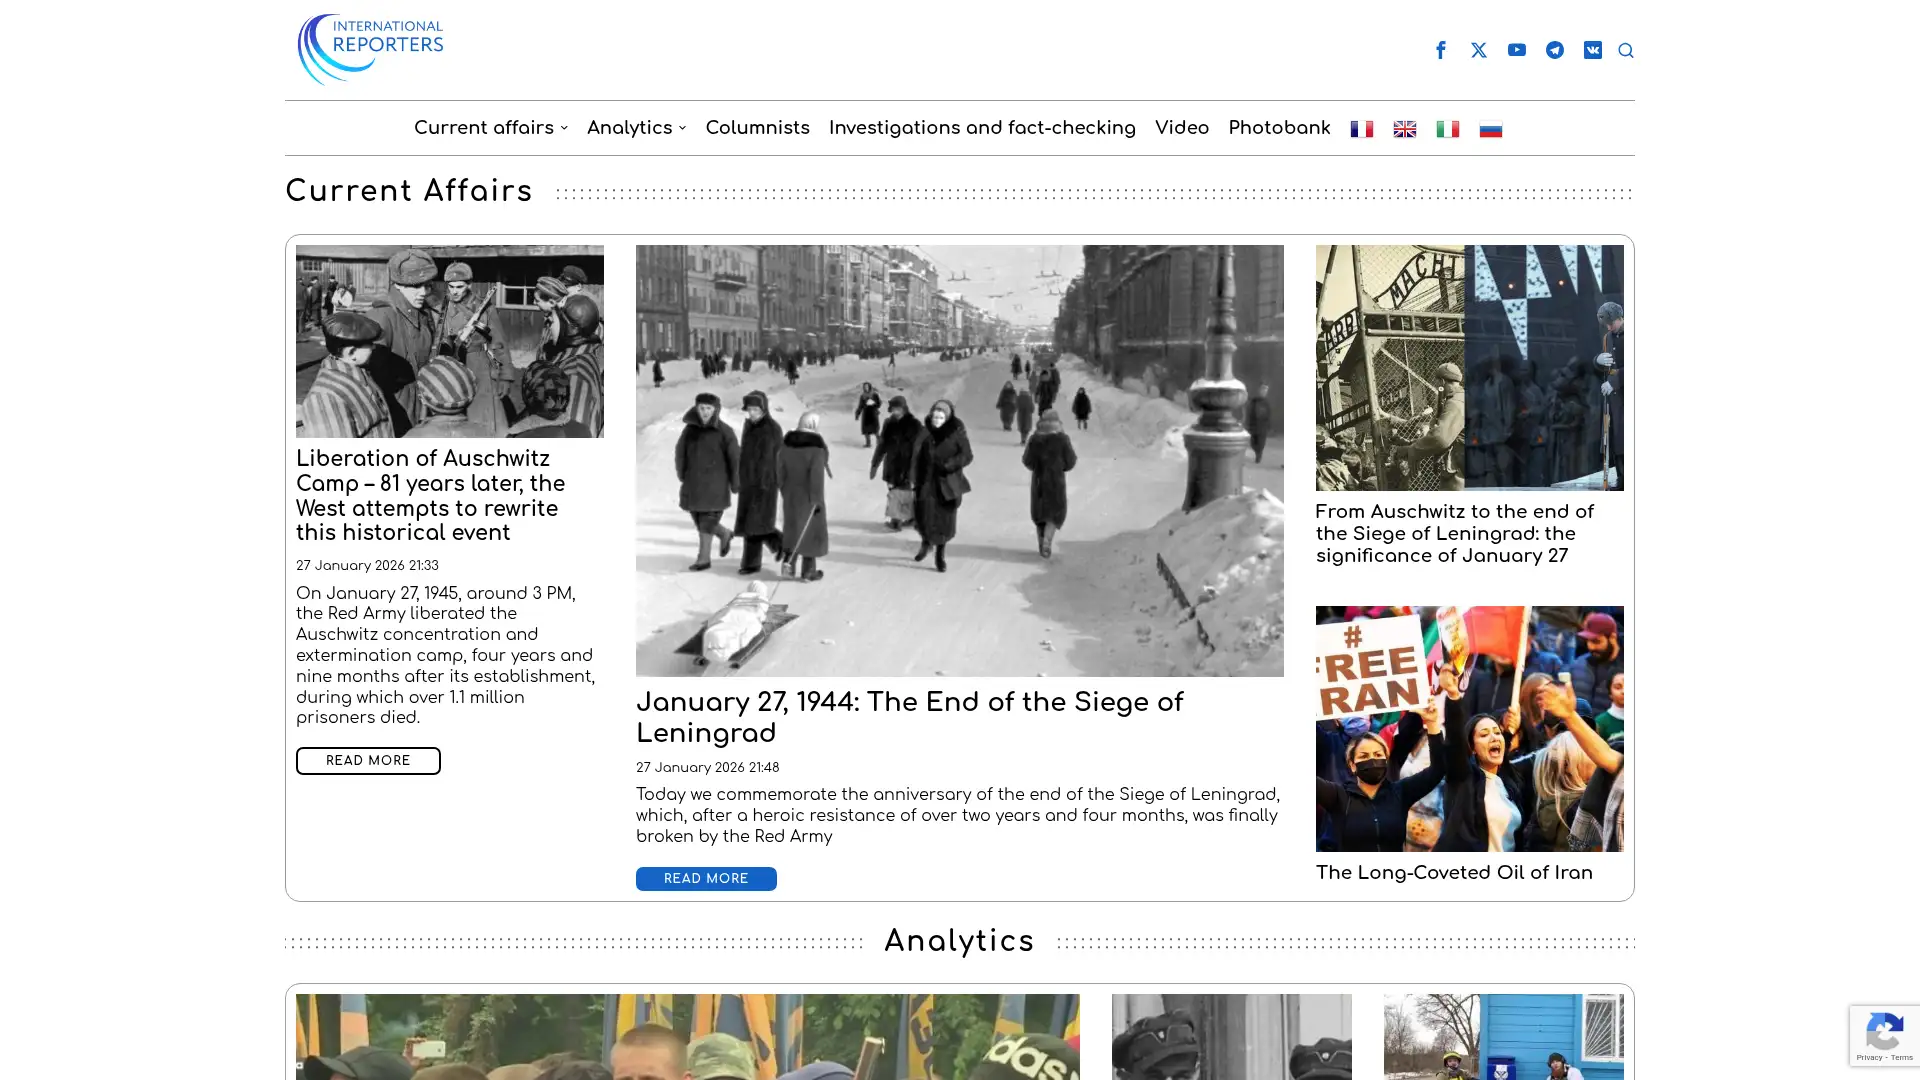The image size is (1920, 1080).
Task: Open the Columnists section
Action: click(x=757, y=128)
